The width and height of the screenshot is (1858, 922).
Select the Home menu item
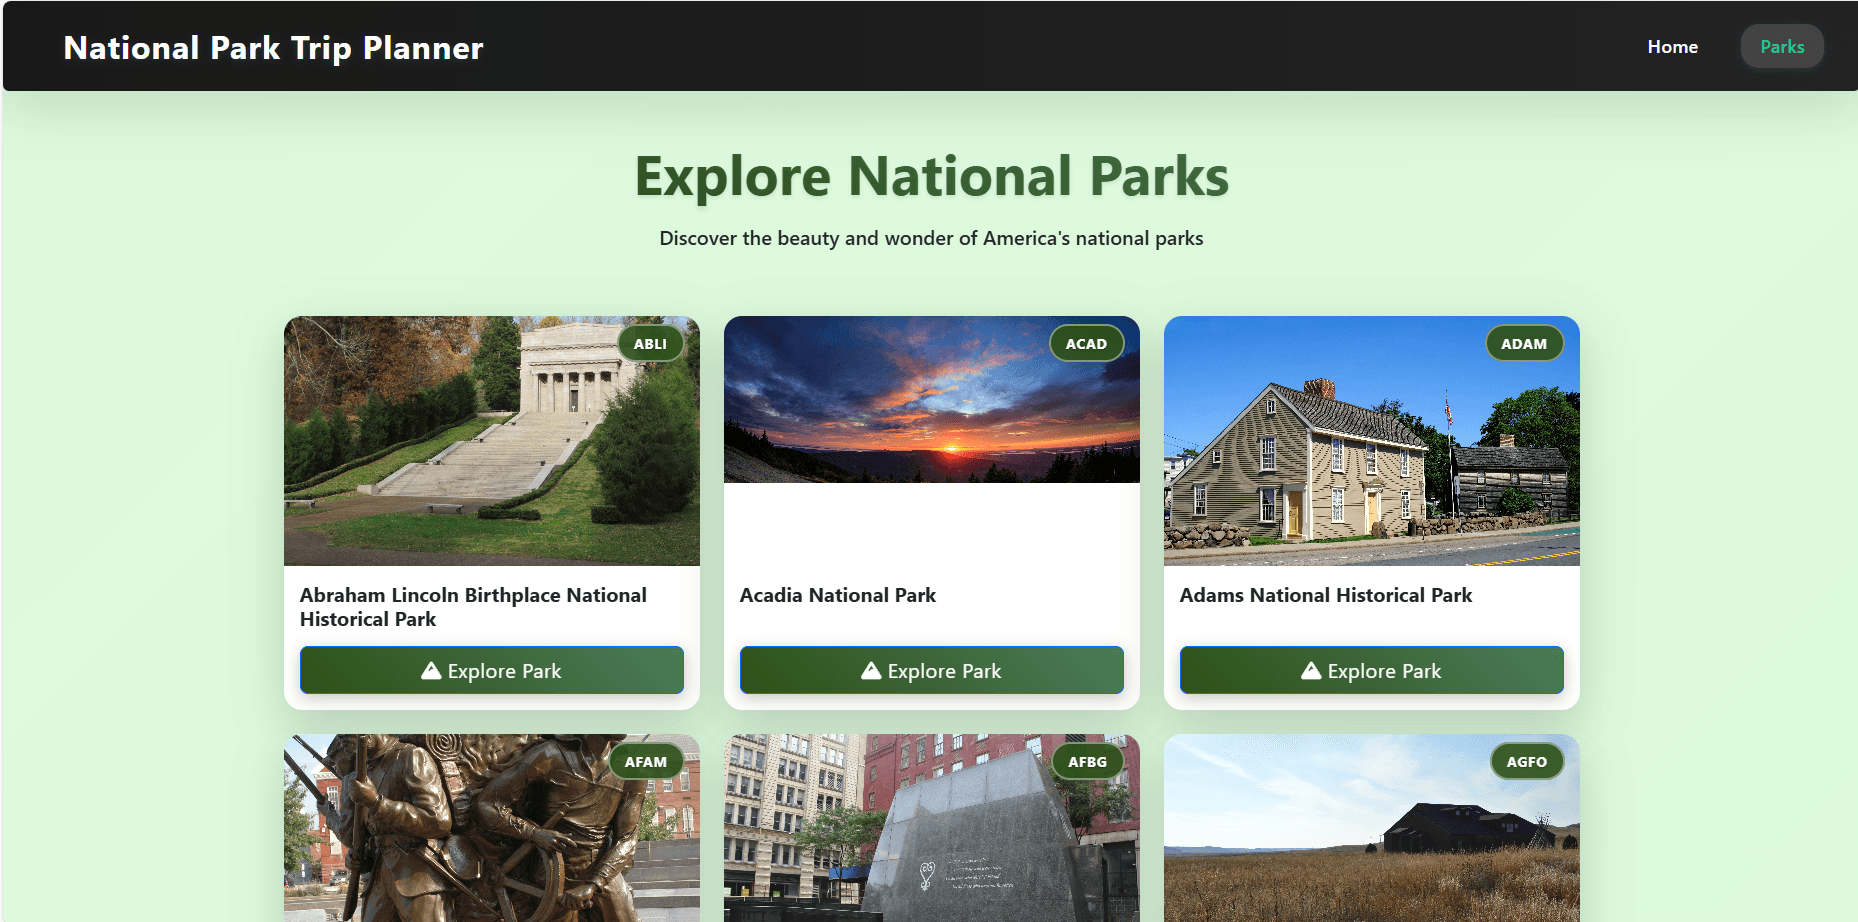1672,46
